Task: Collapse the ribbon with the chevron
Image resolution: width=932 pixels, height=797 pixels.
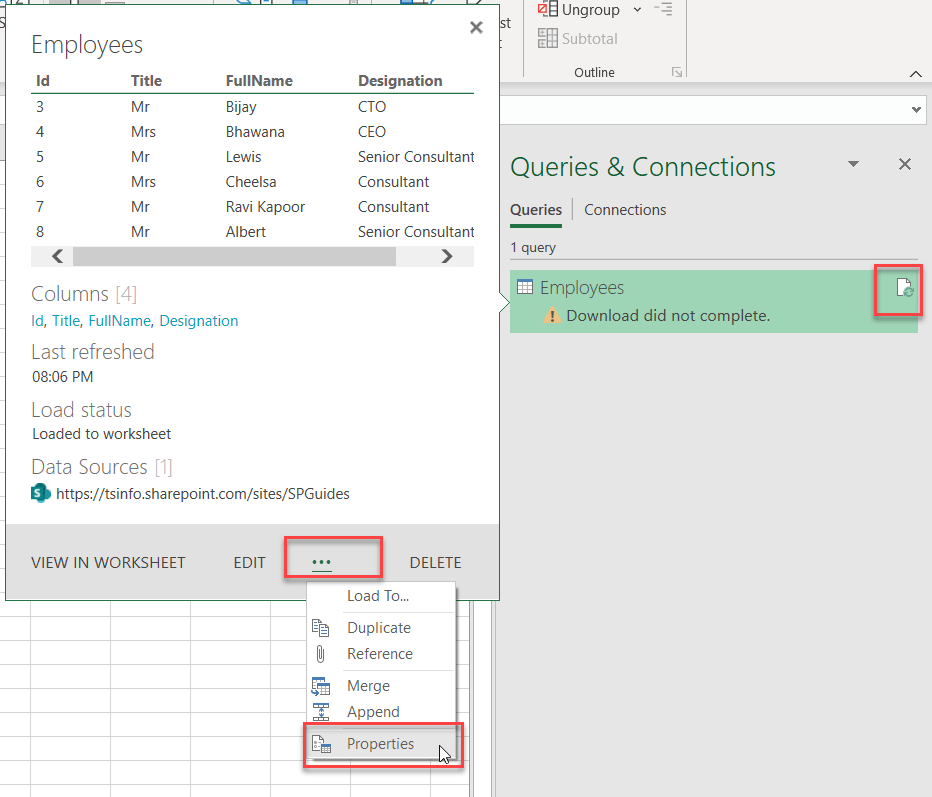Action: [x=915, y=73]
